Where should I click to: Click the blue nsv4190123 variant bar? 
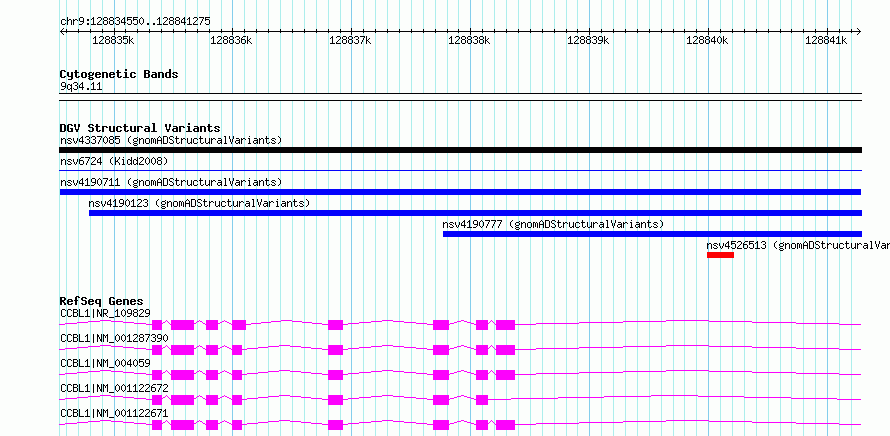click(475, 213)
